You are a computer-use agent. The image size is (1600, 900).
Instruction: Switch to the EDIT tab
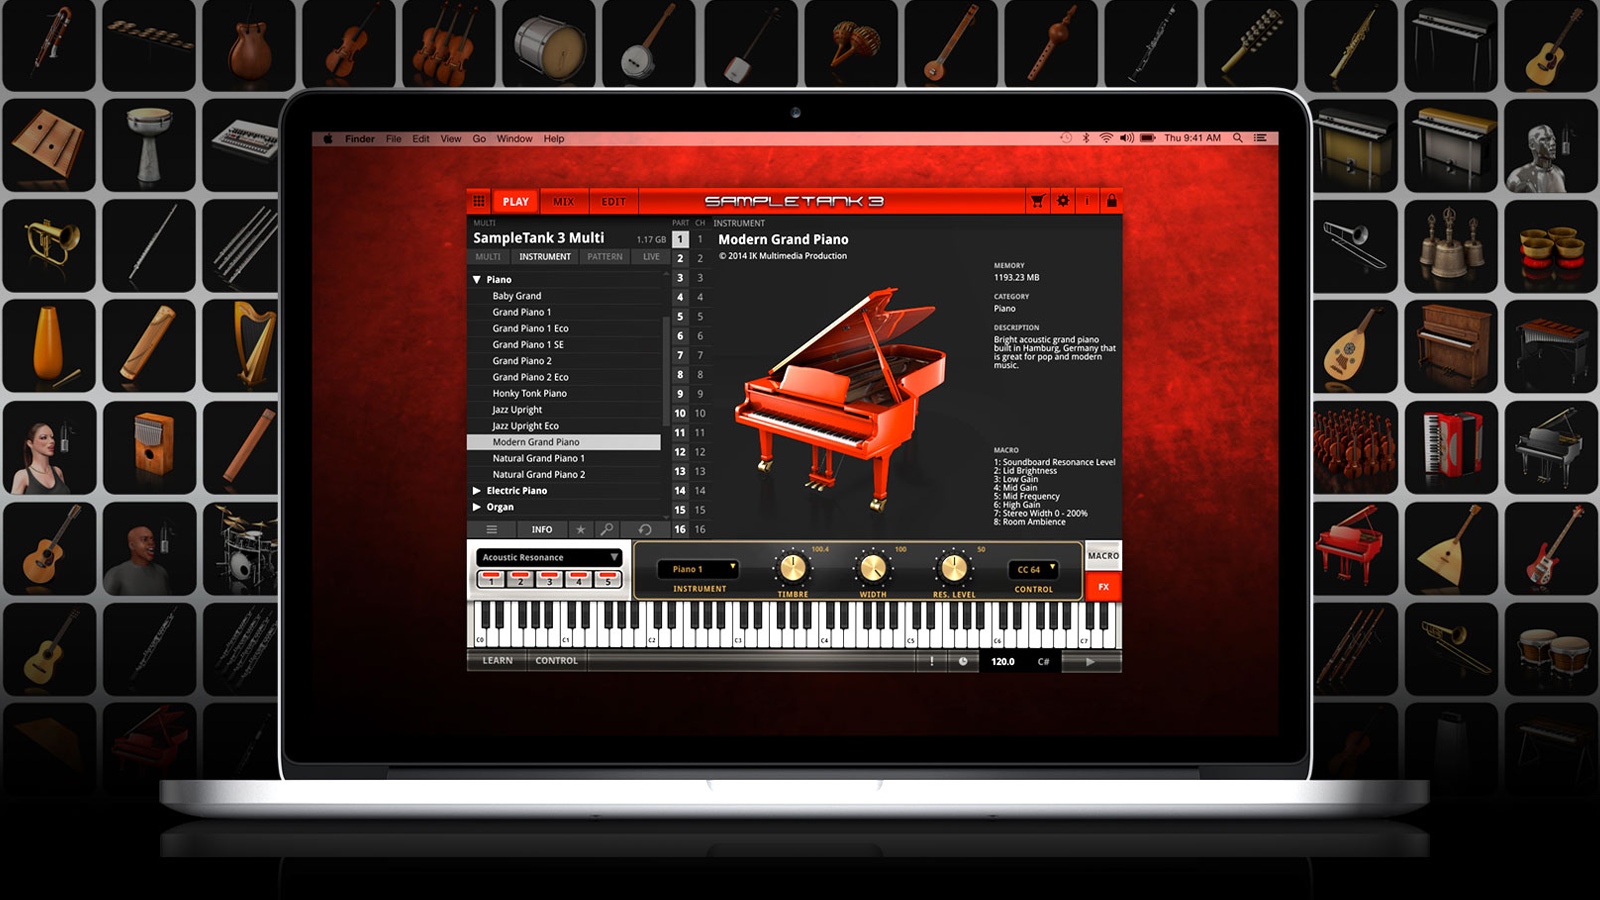coord(613,201)
